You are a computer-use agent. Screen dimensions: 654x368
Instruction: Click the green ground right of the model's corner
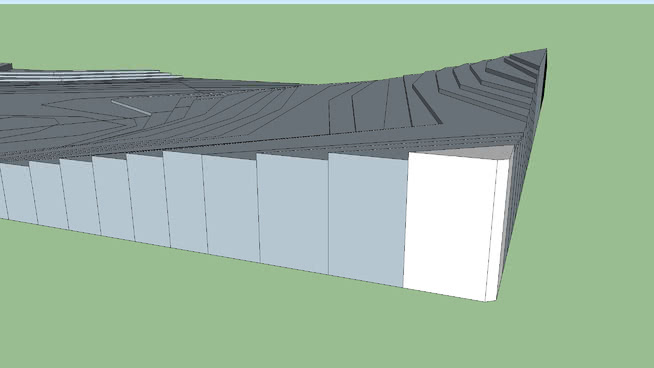pyautogui.click(x=592, y=188)
